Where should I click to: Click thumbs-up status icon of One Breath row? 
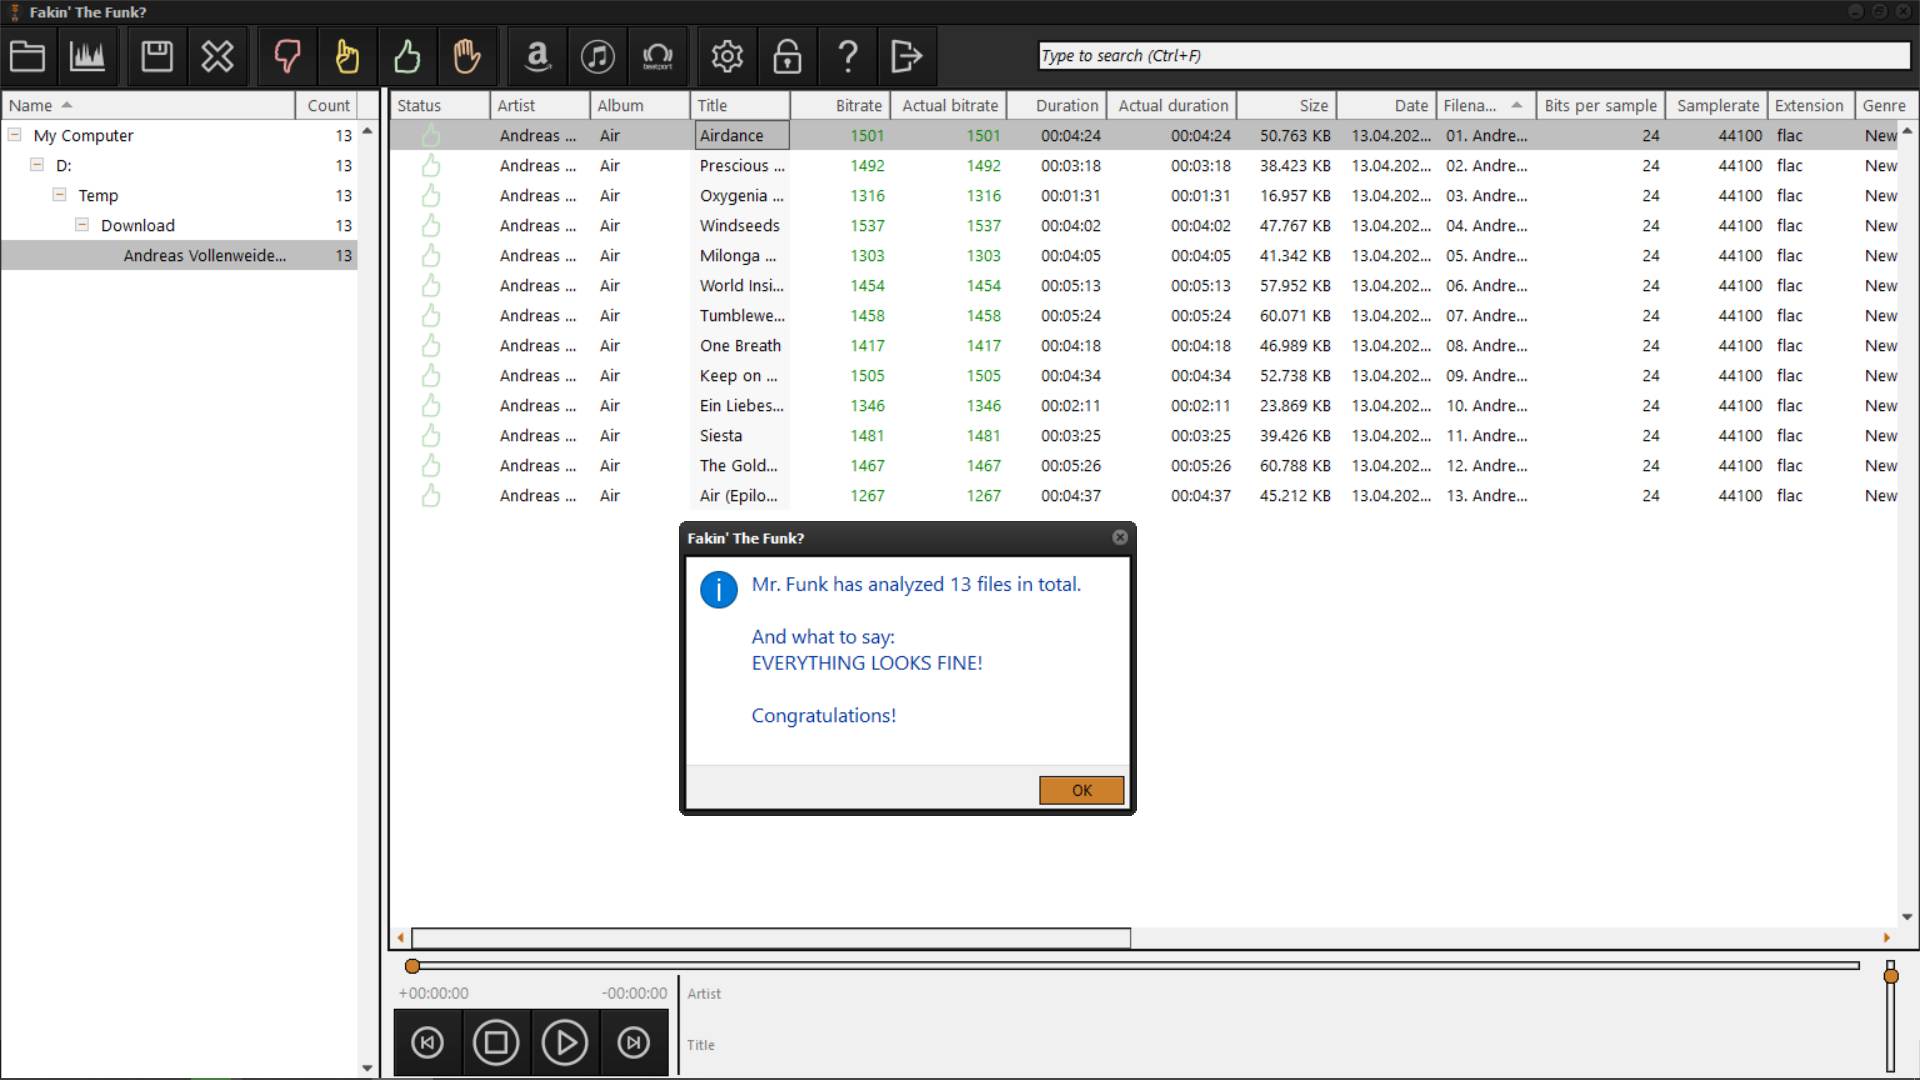coord(431,345)
